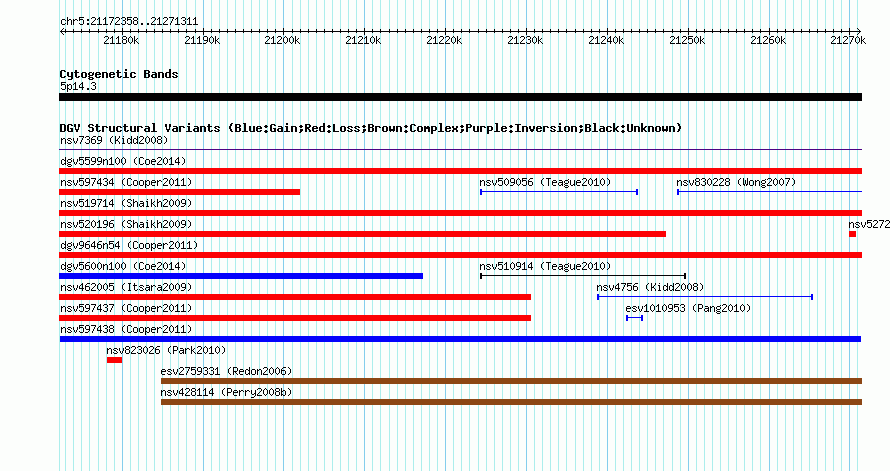Click the 5p14.3 band label
The image size is (890, 471).
point(78,86)
